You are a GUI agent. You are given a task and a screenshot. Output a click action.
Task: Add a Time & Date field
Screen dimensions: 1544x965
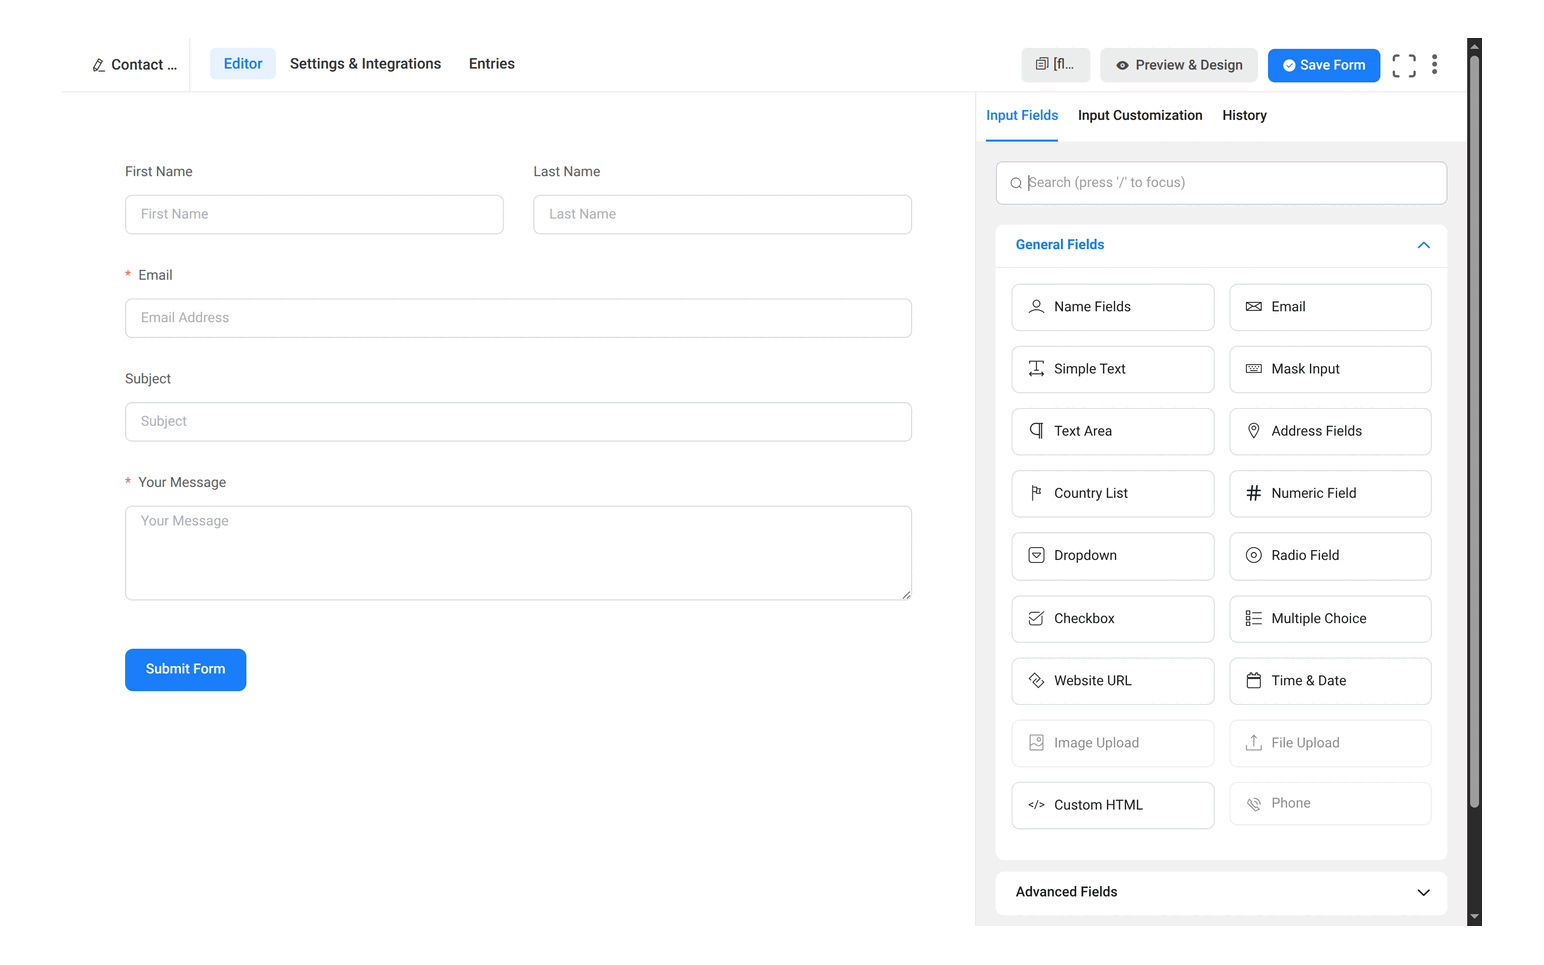1330,681
